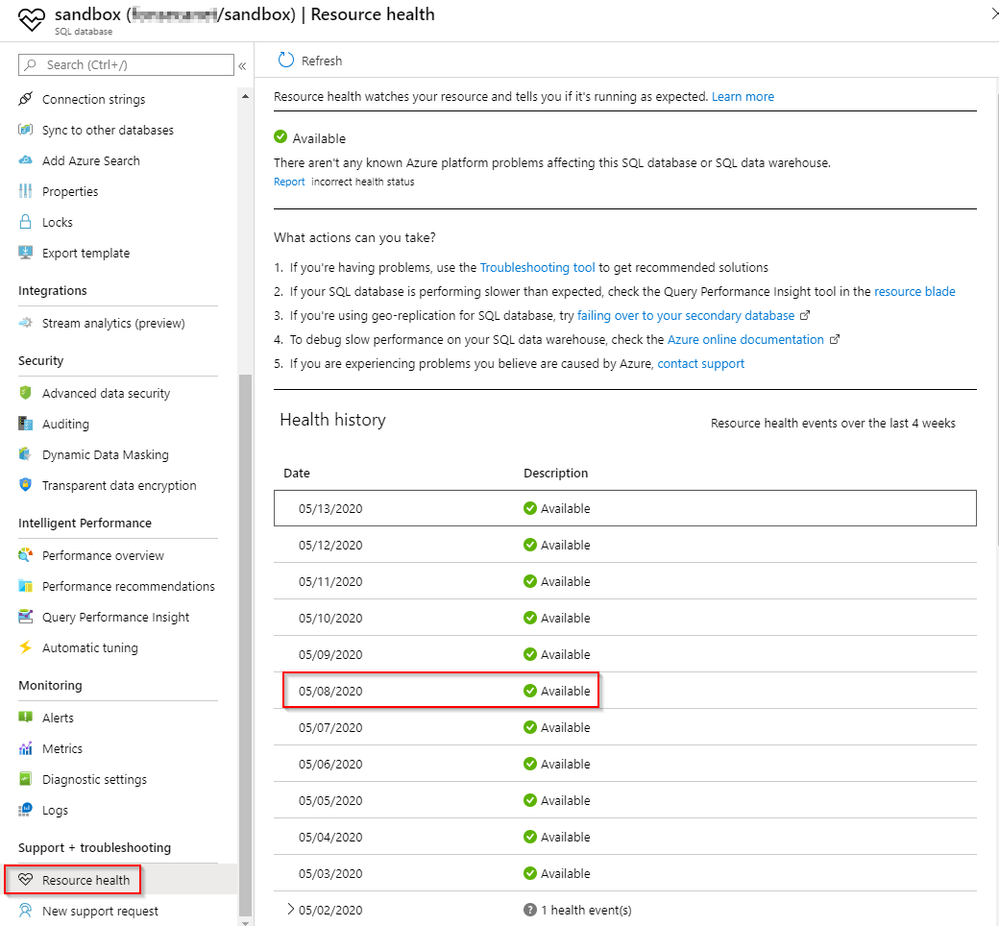Click the Advanced data security shield icon

pyautogui.click(x=26, y=393)
